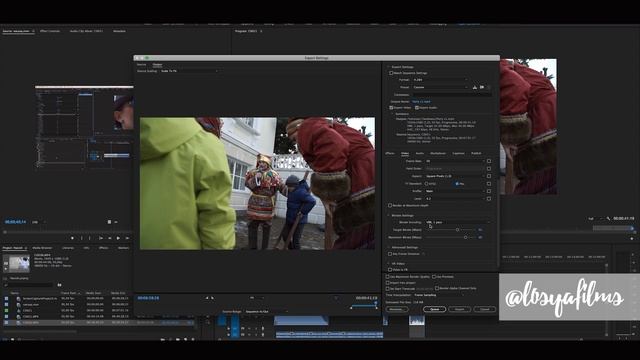Viewport: 640px width, 360px height.
Task: Switch to the Audio tab in export dialog
Action: [x=420, y=153]
